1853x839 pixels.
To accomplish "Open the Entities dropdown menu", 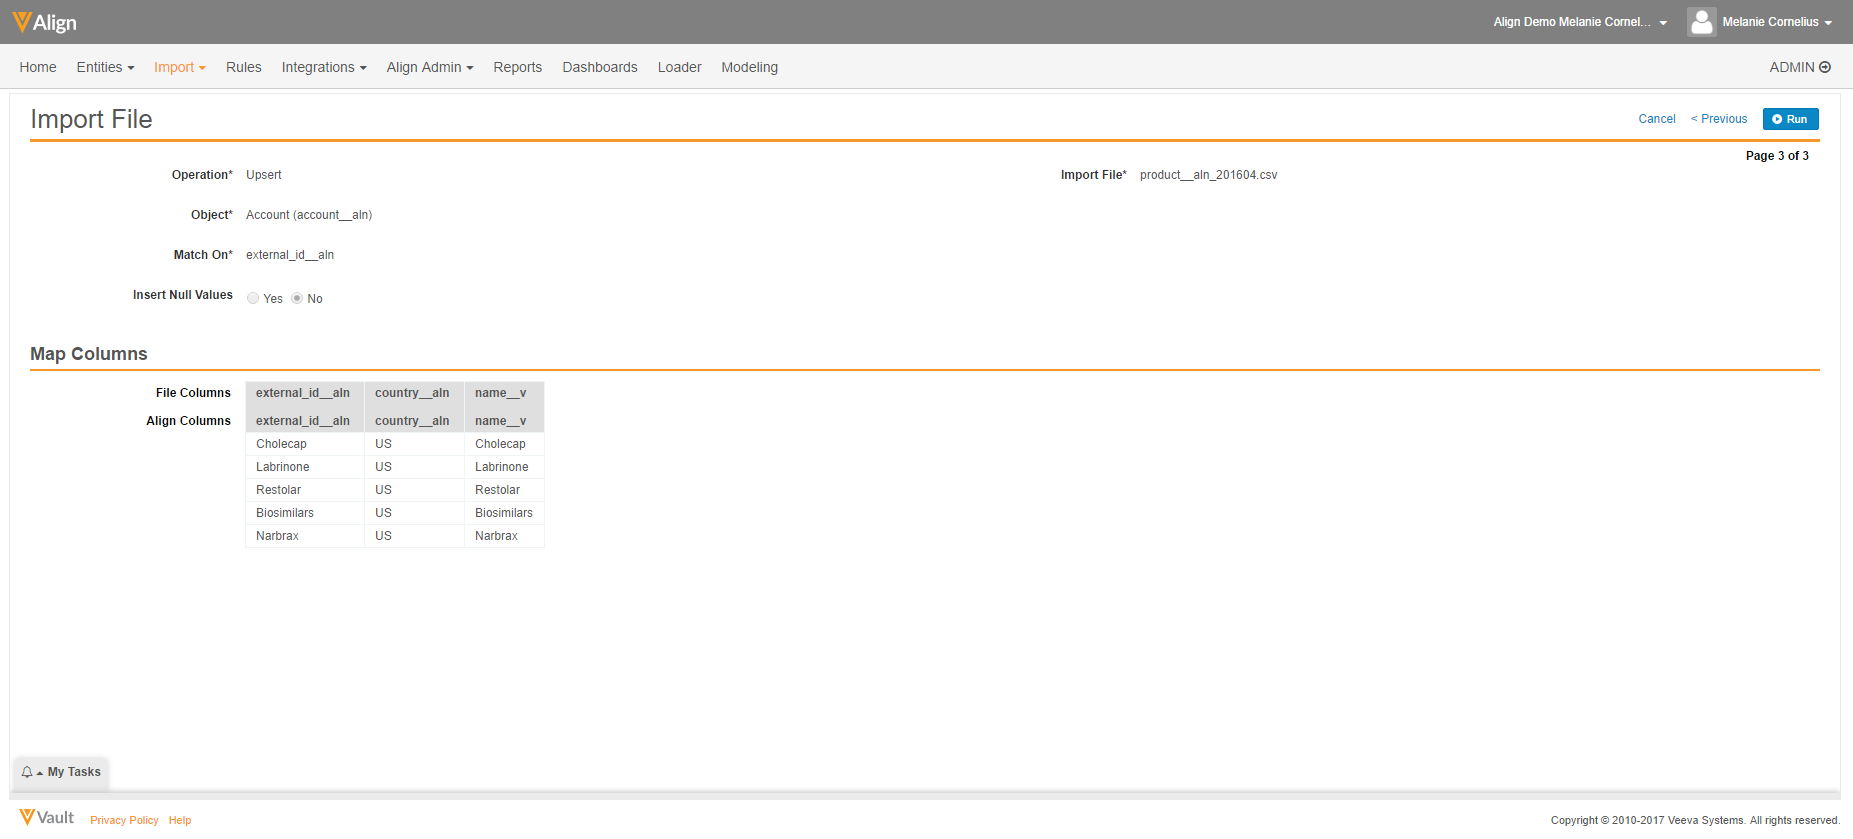I will click(x=105, y=67).
